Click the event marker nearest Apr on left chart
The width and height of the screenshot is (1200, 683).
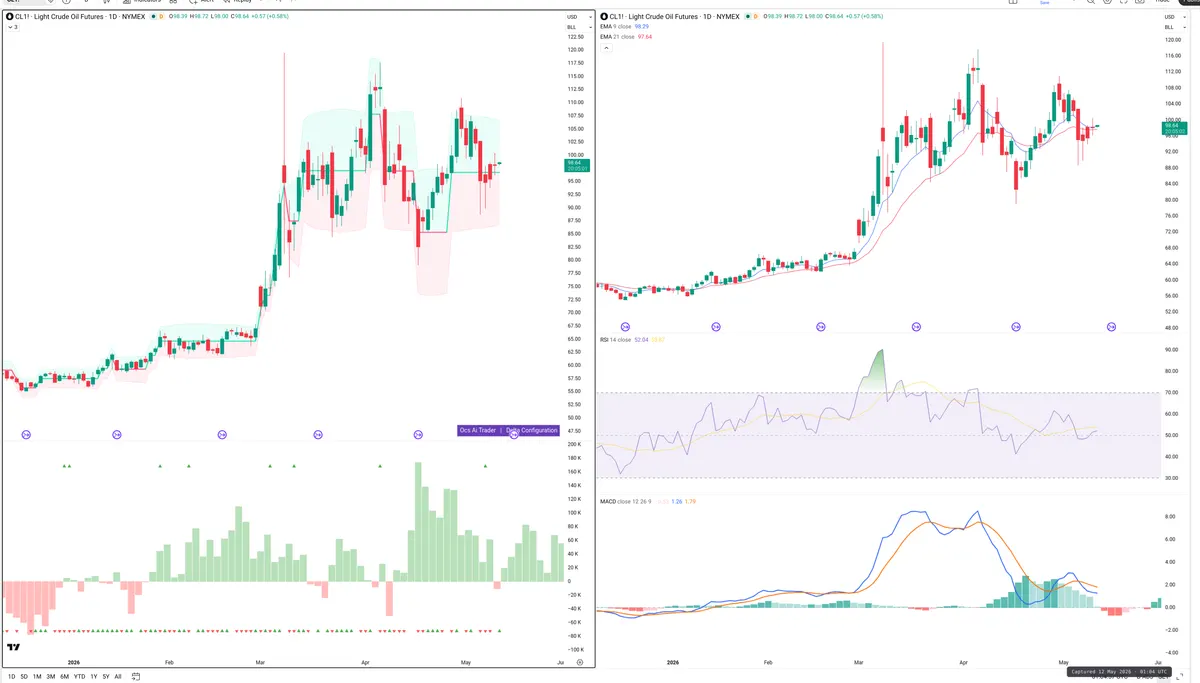[318, 434]
